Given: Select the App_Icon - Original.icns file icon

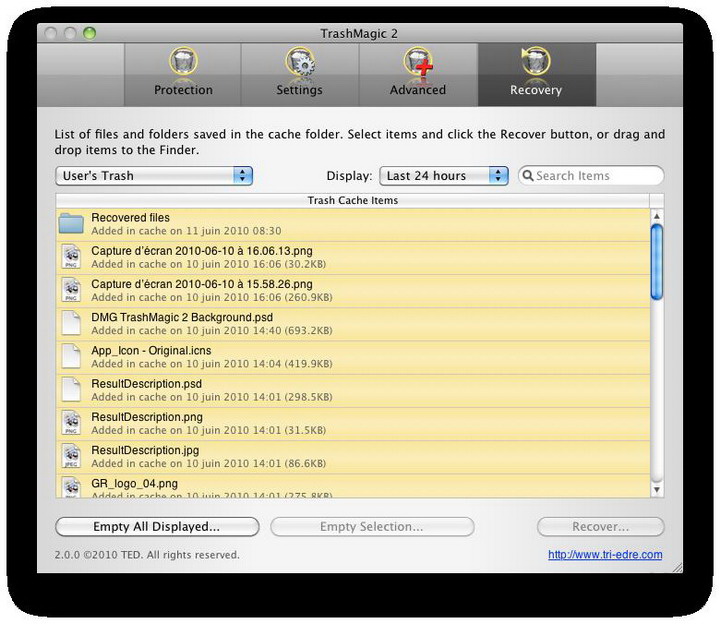Looking at the screenshot, I should pyautogui.click(x=71, y=356).
